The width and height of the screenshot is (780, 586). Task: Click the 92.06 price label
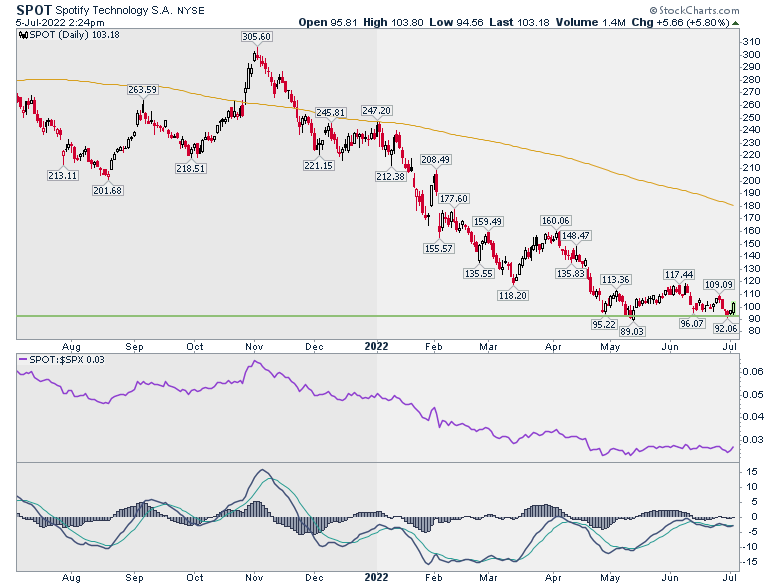[x=726, y=328]
